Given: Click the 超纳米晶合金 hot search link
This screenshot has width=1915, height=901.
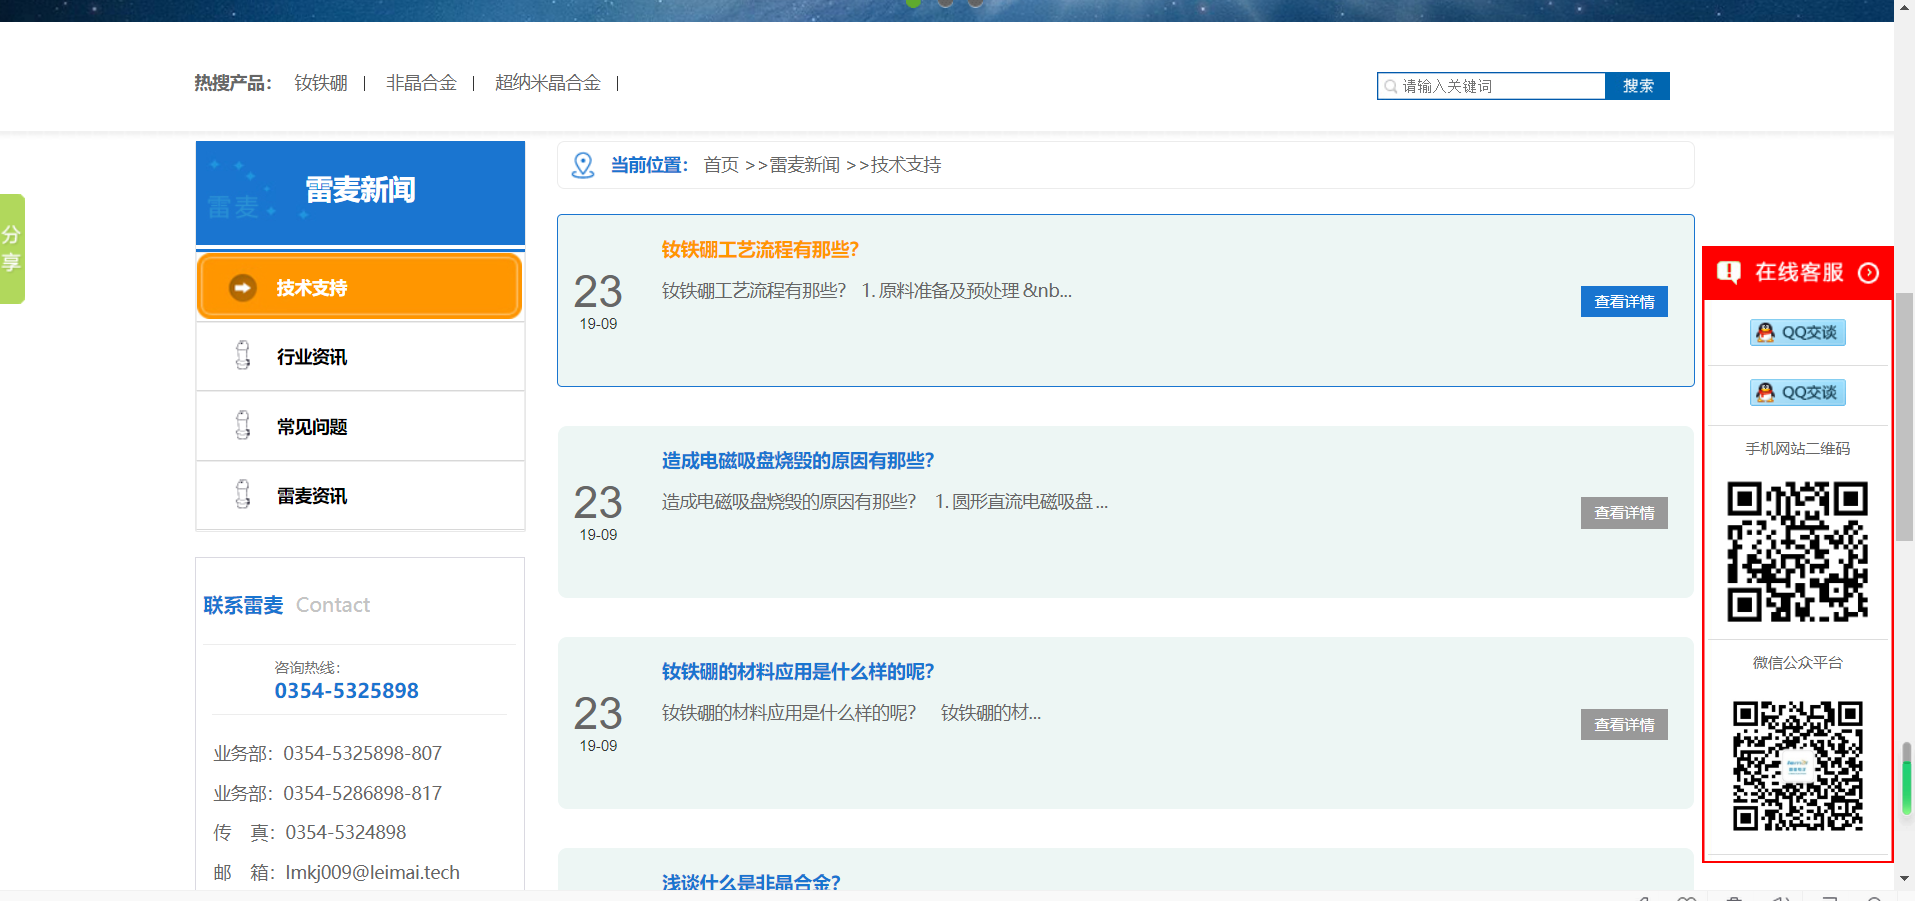Looking at the screenshot, I should [x=548, y=83].
